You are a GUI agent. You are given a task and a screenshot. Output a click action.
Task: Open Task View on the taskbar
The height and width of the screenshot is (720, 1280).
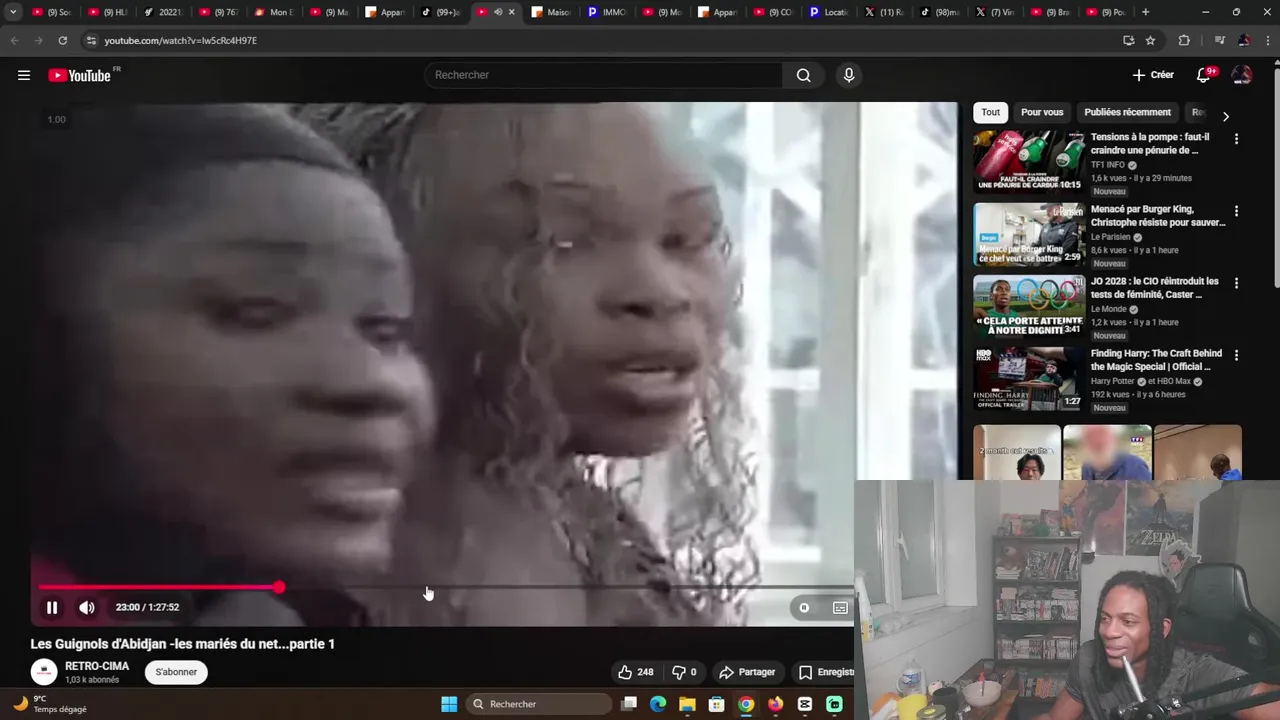click(629, 704)
